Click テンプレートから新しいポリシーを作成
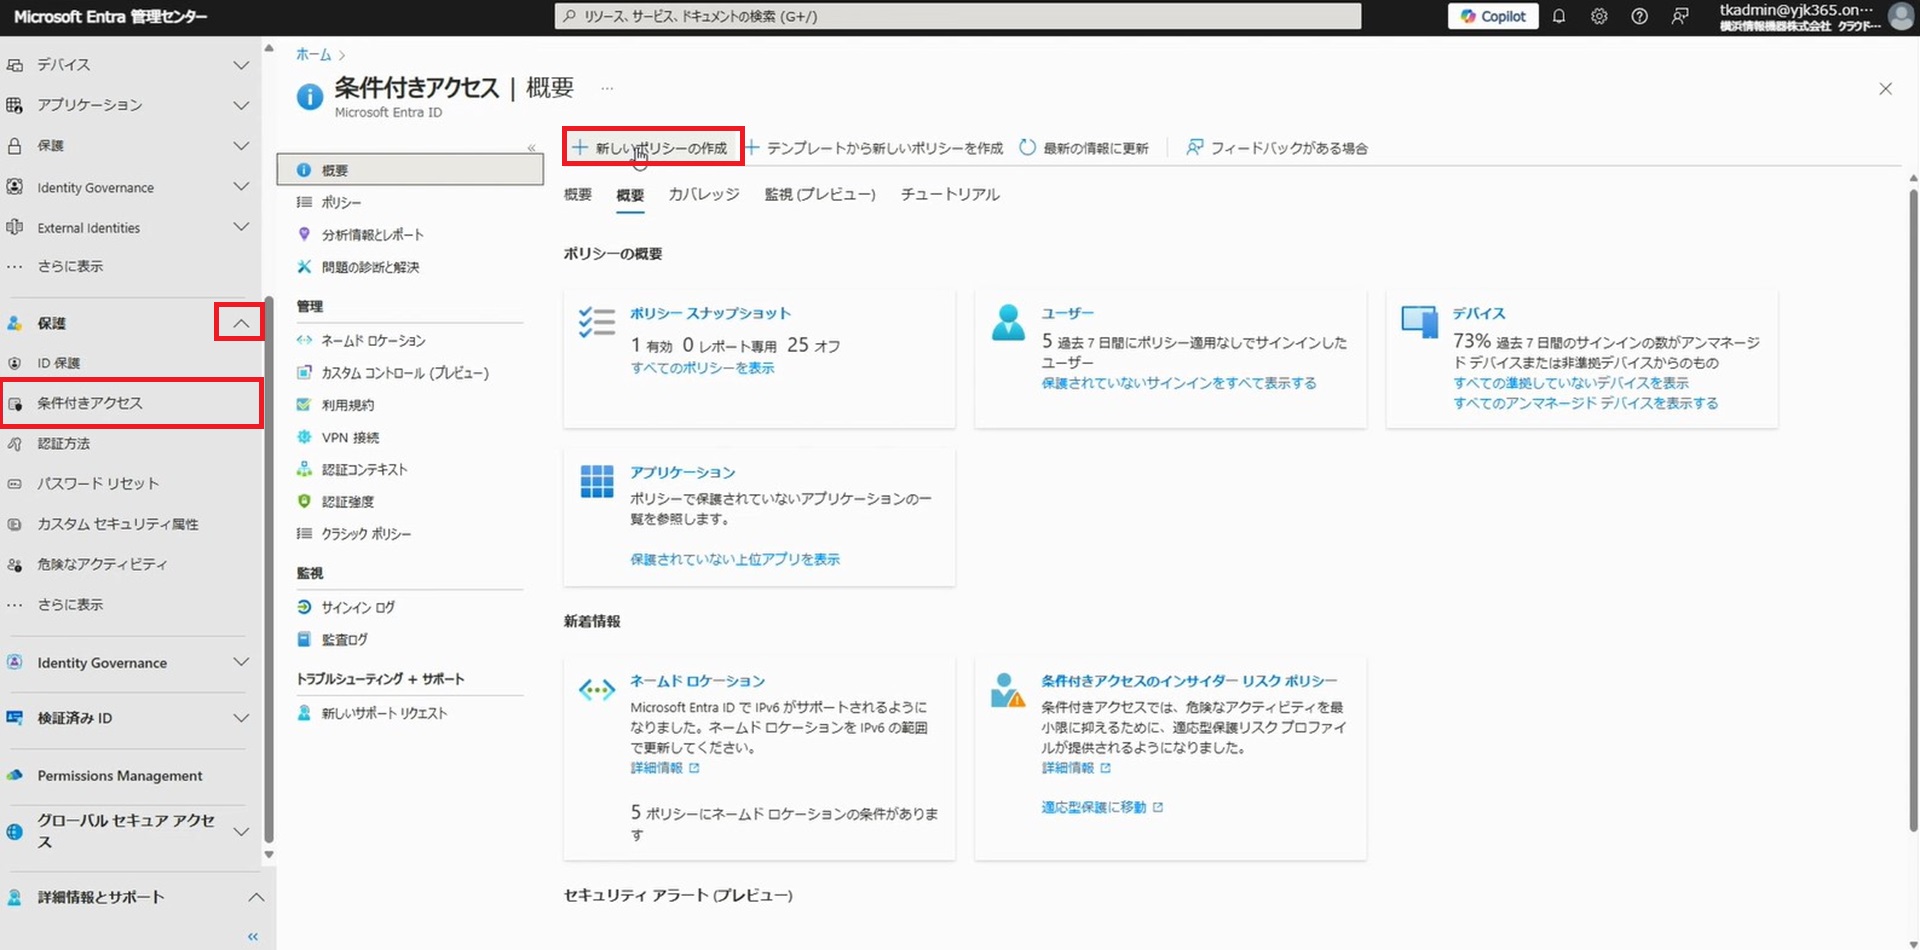This screenshot has width=1920, height=950. pyautogui.click(x=873, y=148)
